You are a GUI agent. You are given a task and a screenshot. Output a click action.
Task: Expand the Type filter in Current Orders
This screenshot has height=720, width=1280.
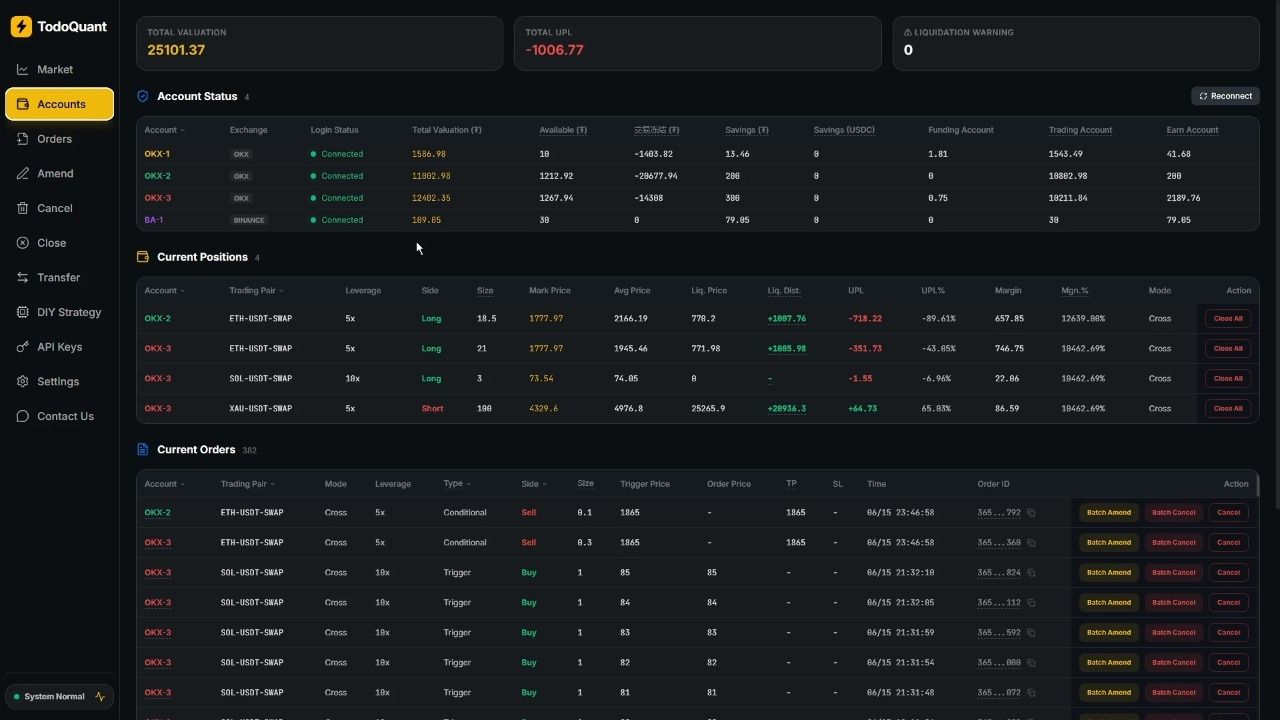click(x=457, y=484)
